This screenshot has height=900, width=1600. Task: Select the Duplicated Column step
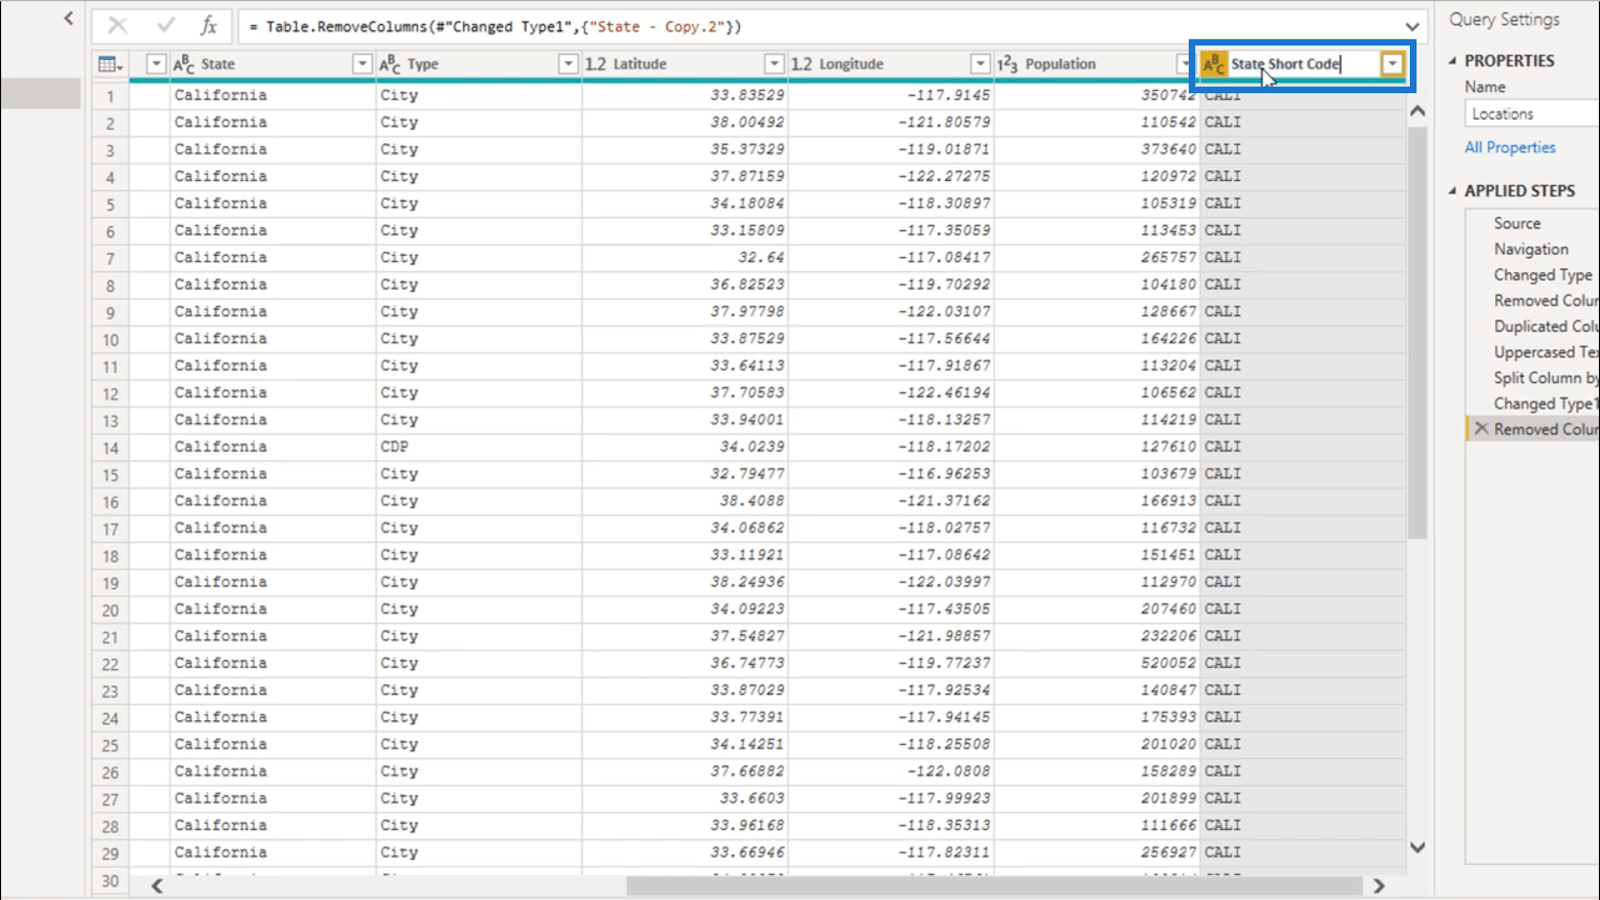tap(1546, 326)
